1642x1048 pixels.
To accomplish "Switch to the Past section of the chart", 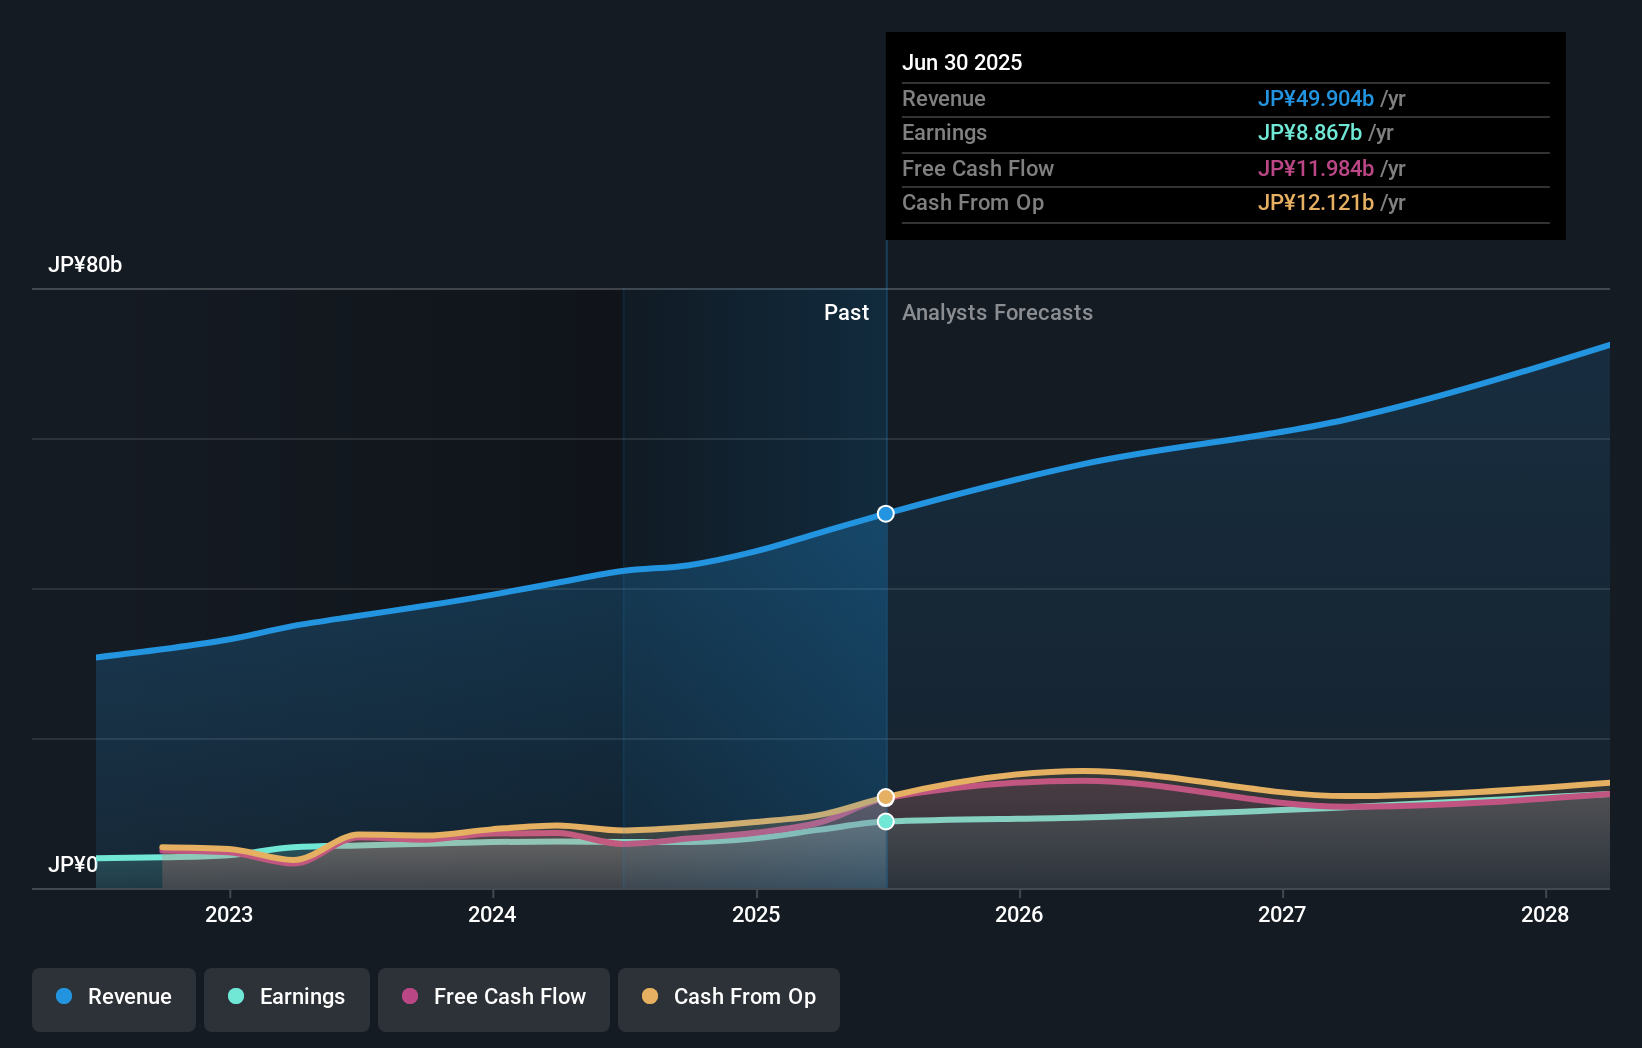I will 847,312.
